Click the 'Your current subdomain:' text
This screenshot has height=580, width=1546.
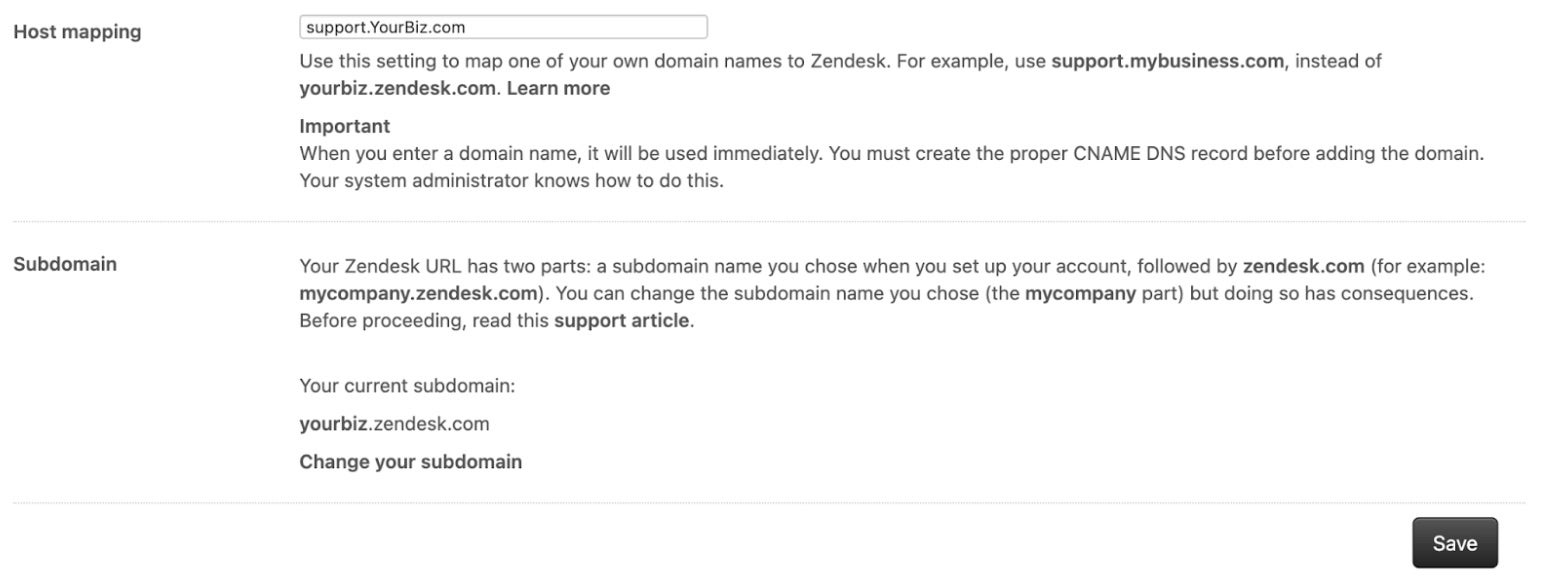(407, 386)
